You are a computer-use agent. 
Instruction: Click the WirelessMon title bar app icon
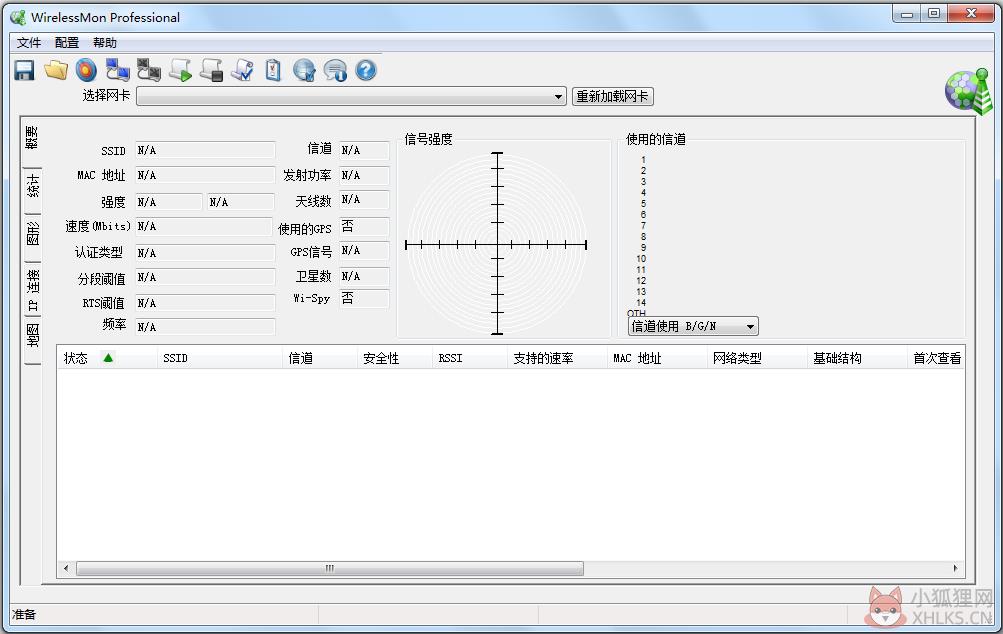pos(18,17)
